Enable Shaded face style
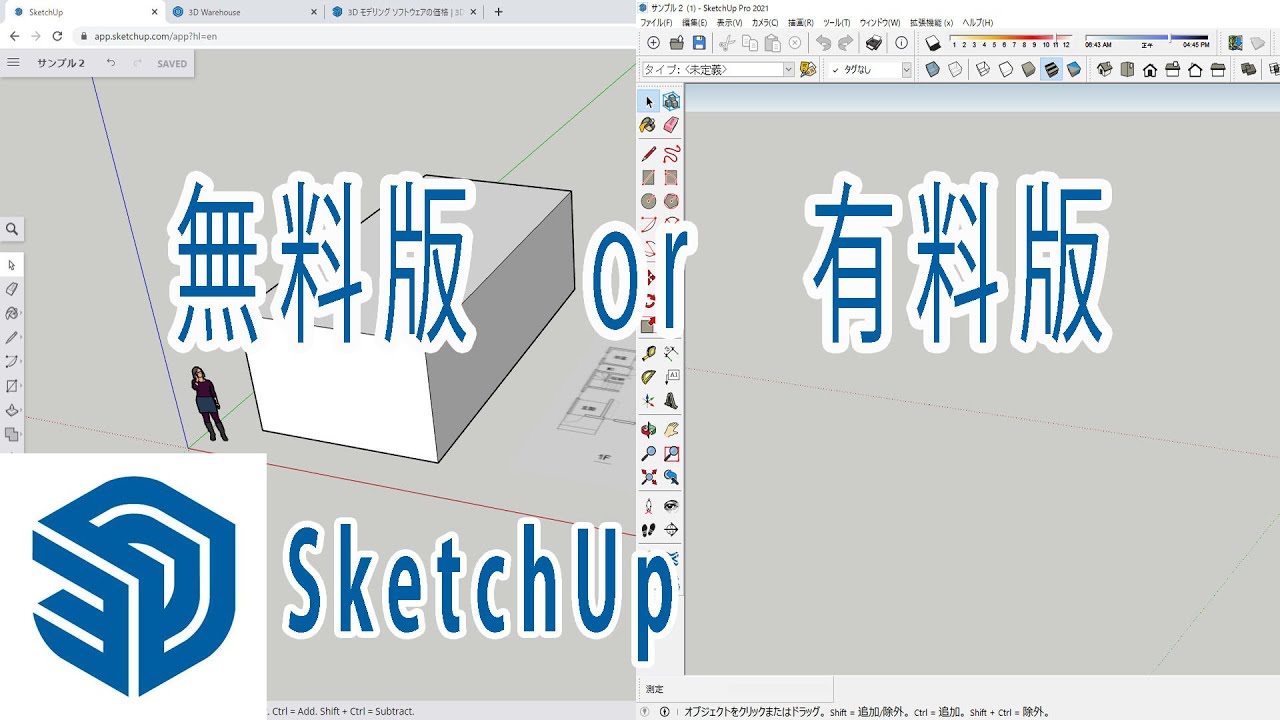Viewport: 1280px width, 720px height. point(1028,69)
